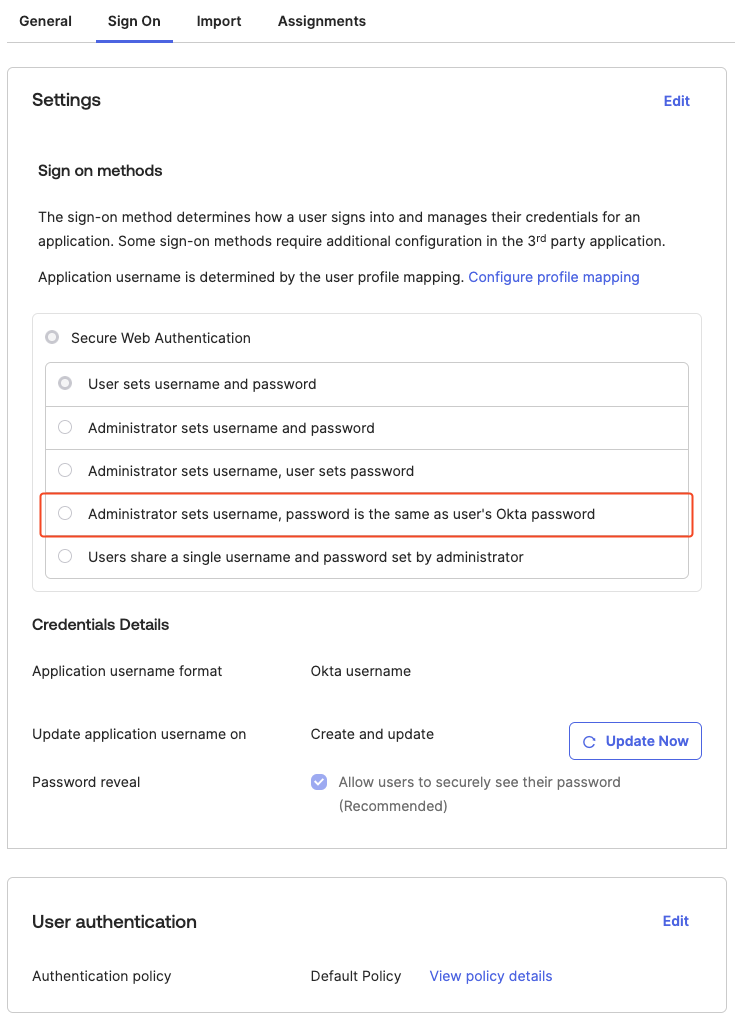Click the Okta username format value
Screen dimensions: 735x1022
(360, 671)
